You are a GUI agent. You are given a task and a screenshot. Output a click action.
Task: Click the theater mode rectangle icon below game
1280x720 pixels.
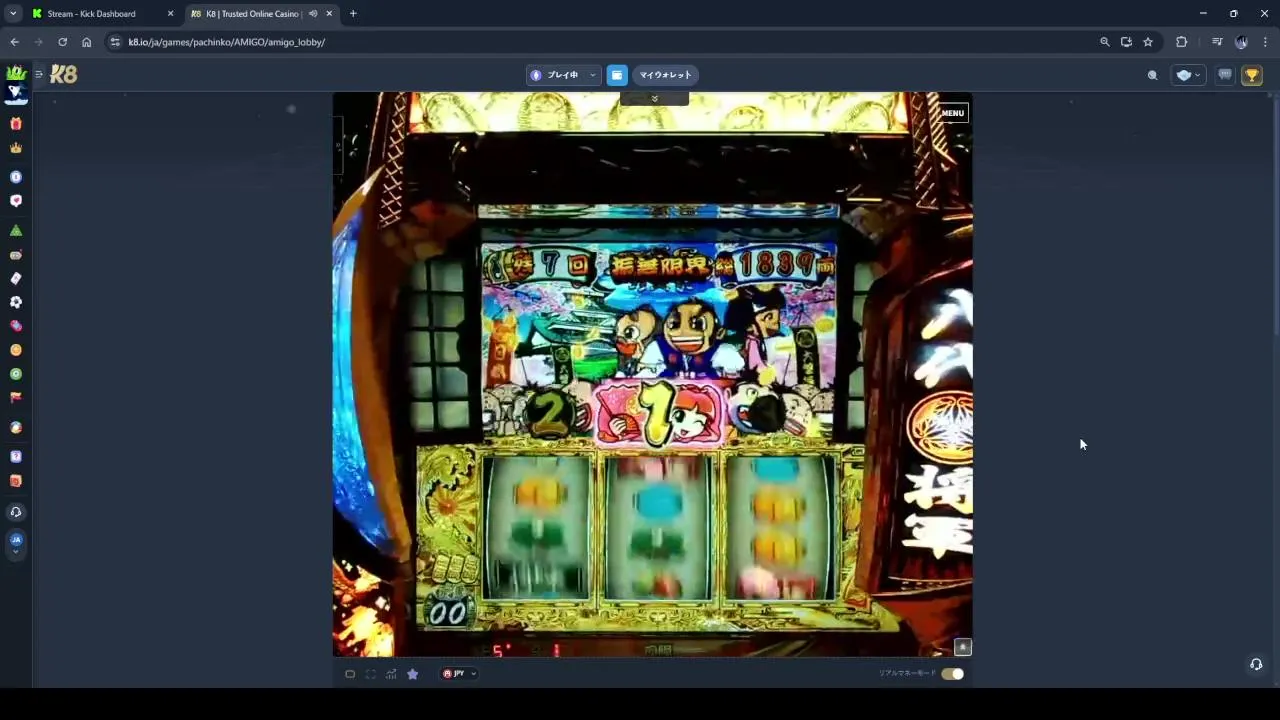350,674
